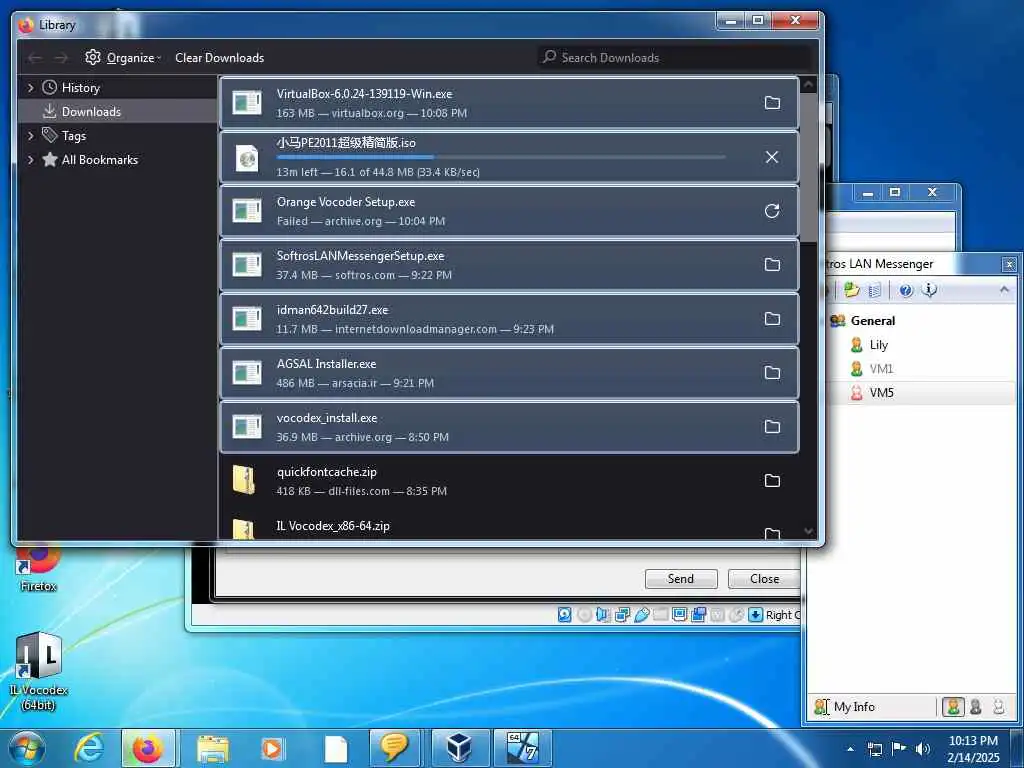Click the info bubble icon in LAN Messenger
Screen dimensions: 1024x768
929,290
